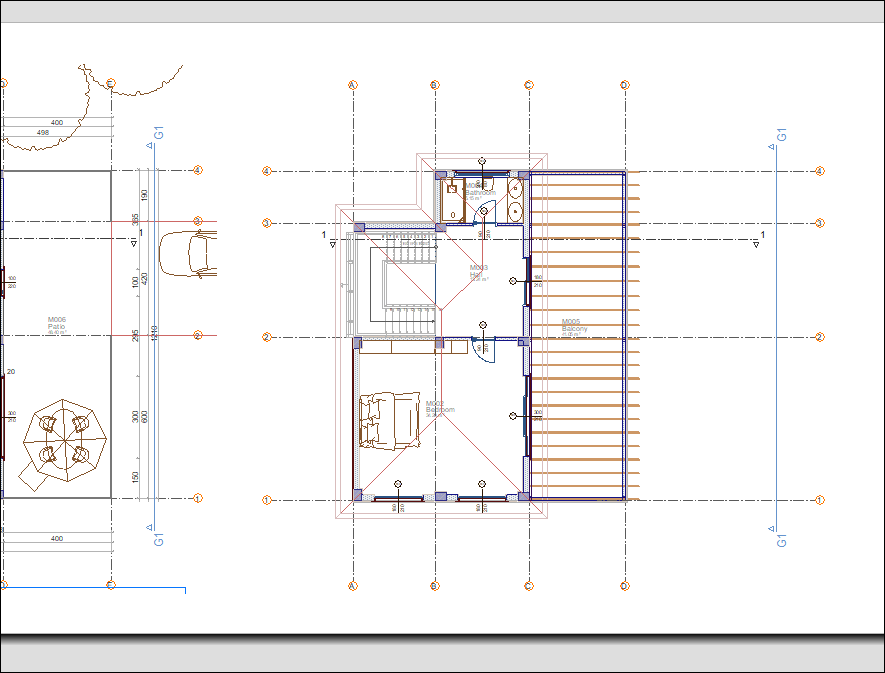Click the 150 dimension text

click(x=135, y=478)
